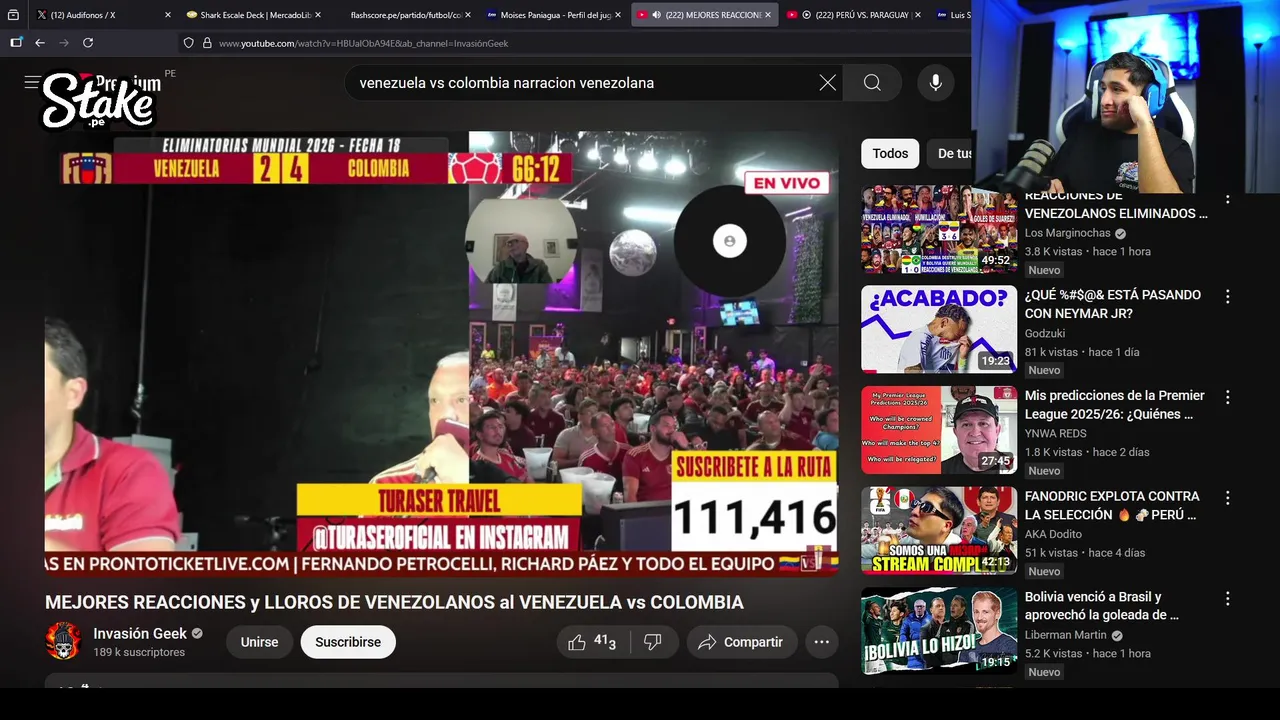Click the 189 k suscriptores text

[139, 652]
